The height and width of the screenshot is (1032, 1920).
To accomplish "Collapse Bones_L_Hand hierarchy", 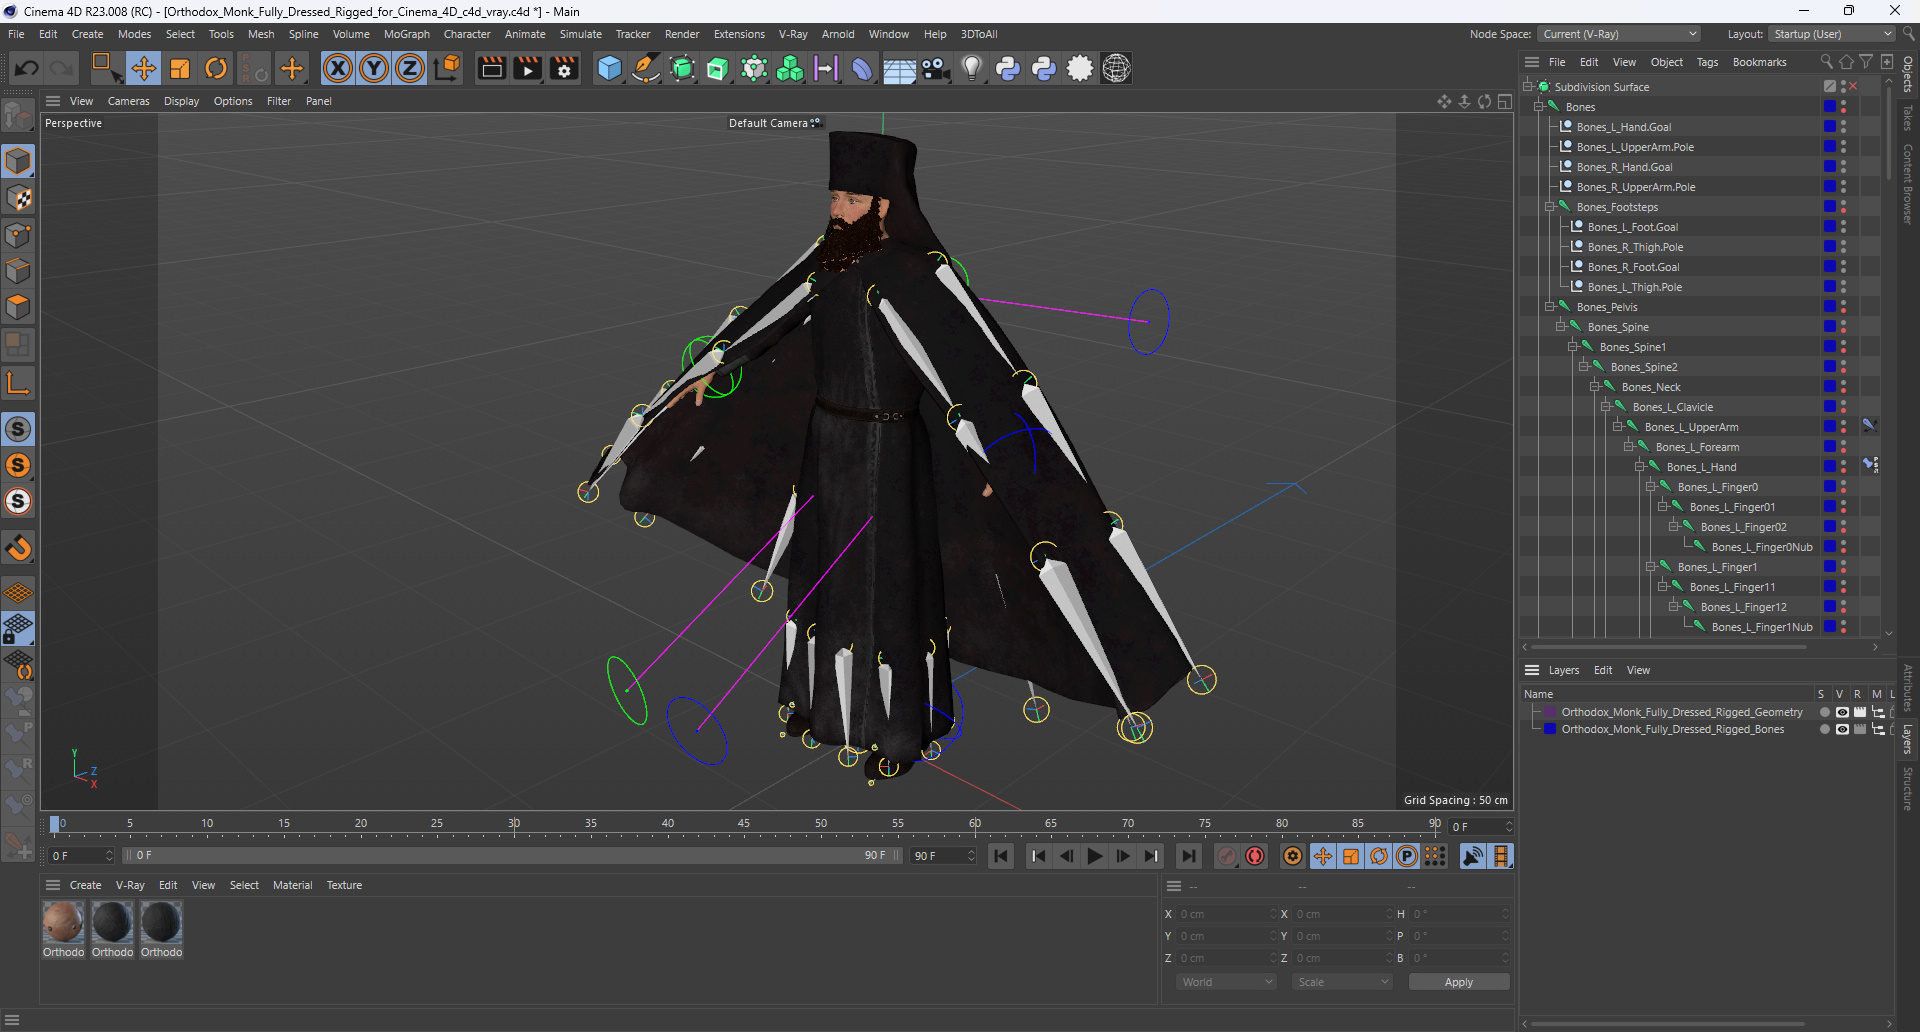I will pos(1640,467).
